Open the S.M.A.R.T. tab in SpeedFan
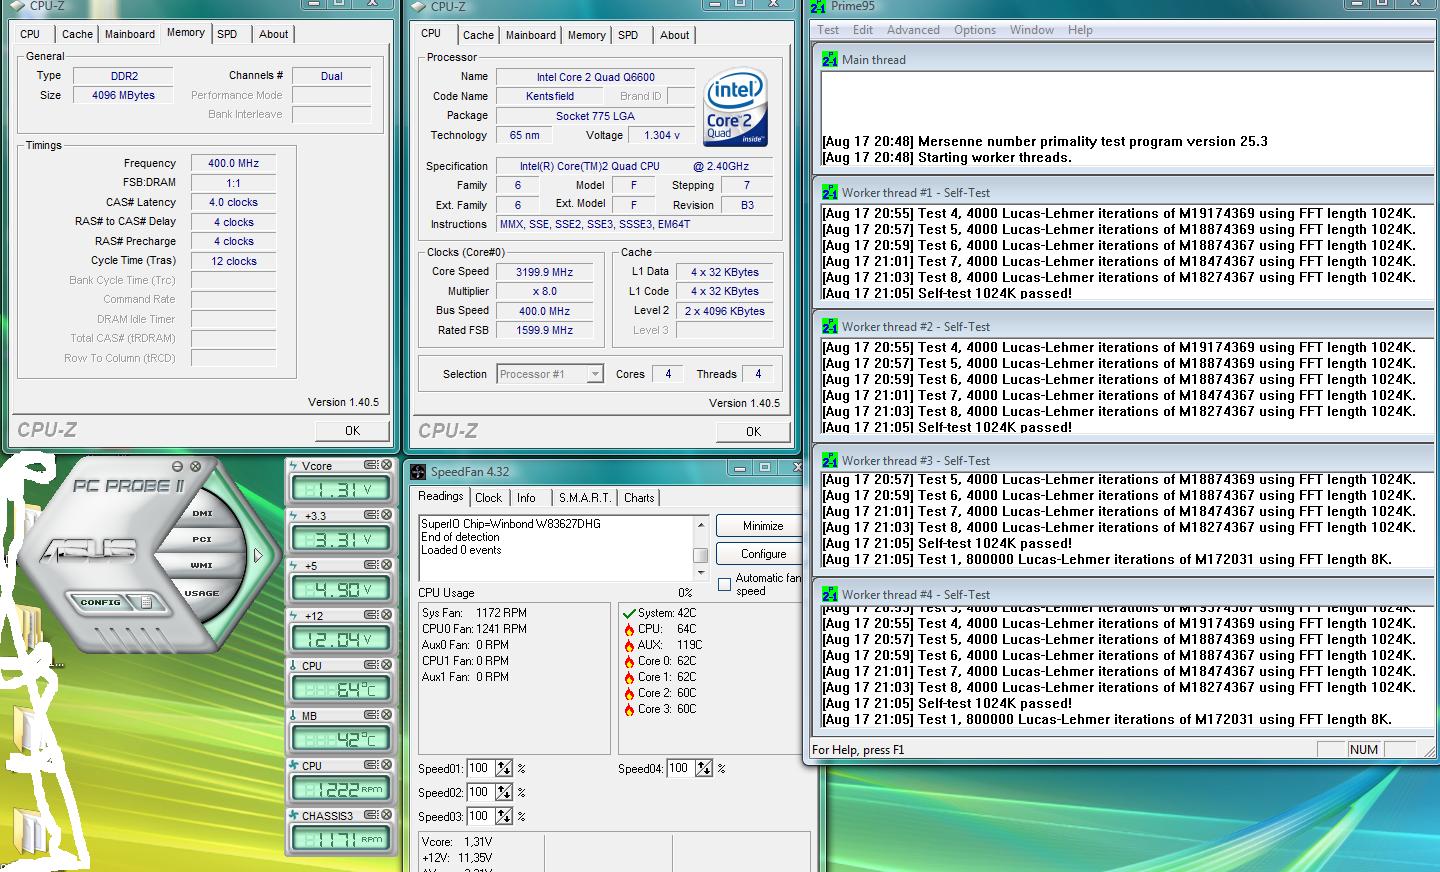 coord(585,497)
